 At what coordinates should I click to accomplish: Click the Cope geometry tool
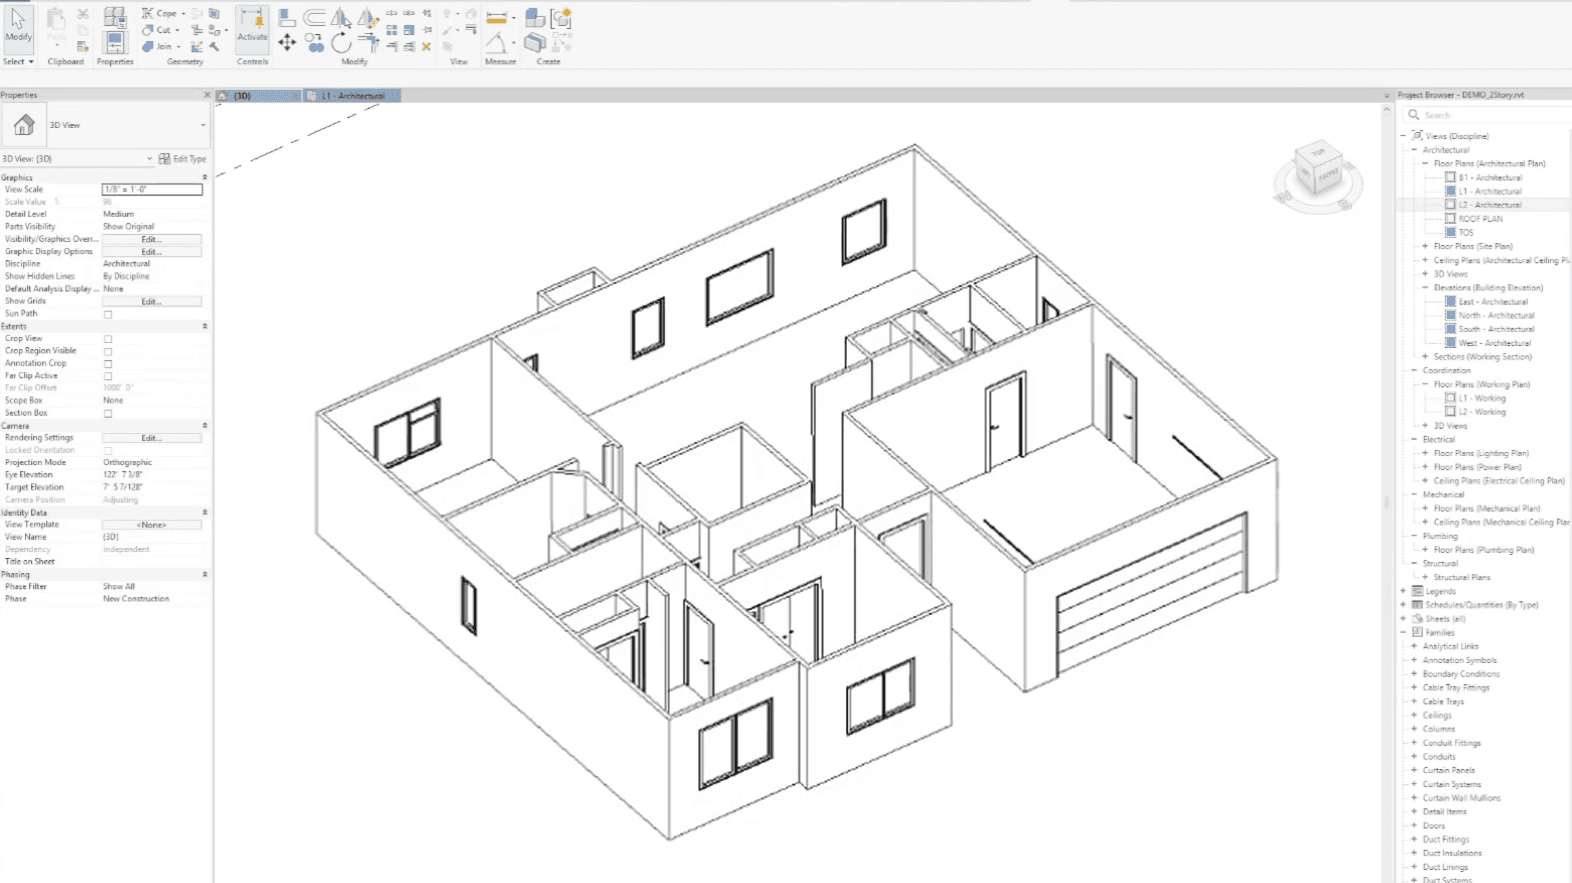point(160,13)
